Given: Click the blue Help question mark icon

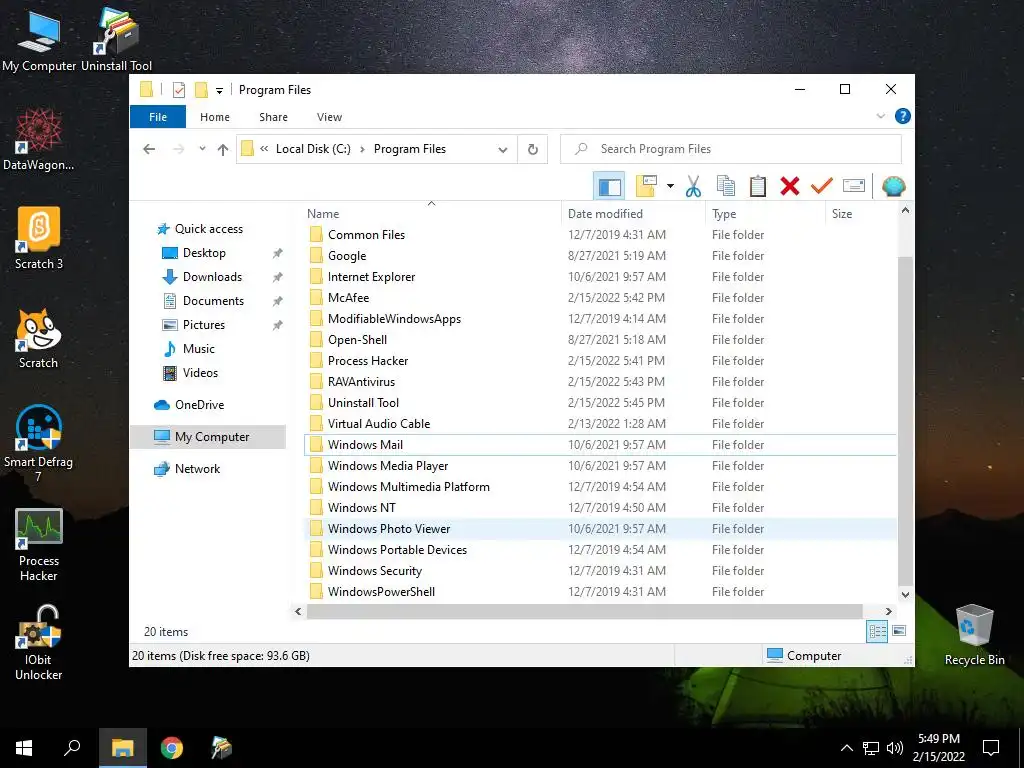Looking at the screenshot, I should point(903,116).
